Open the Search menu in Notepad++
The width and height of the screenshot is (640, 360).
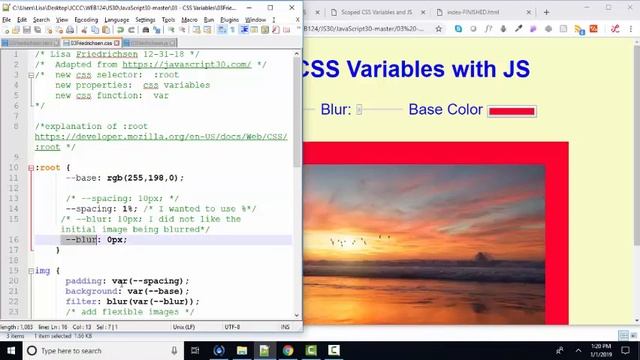coord(41,20)
